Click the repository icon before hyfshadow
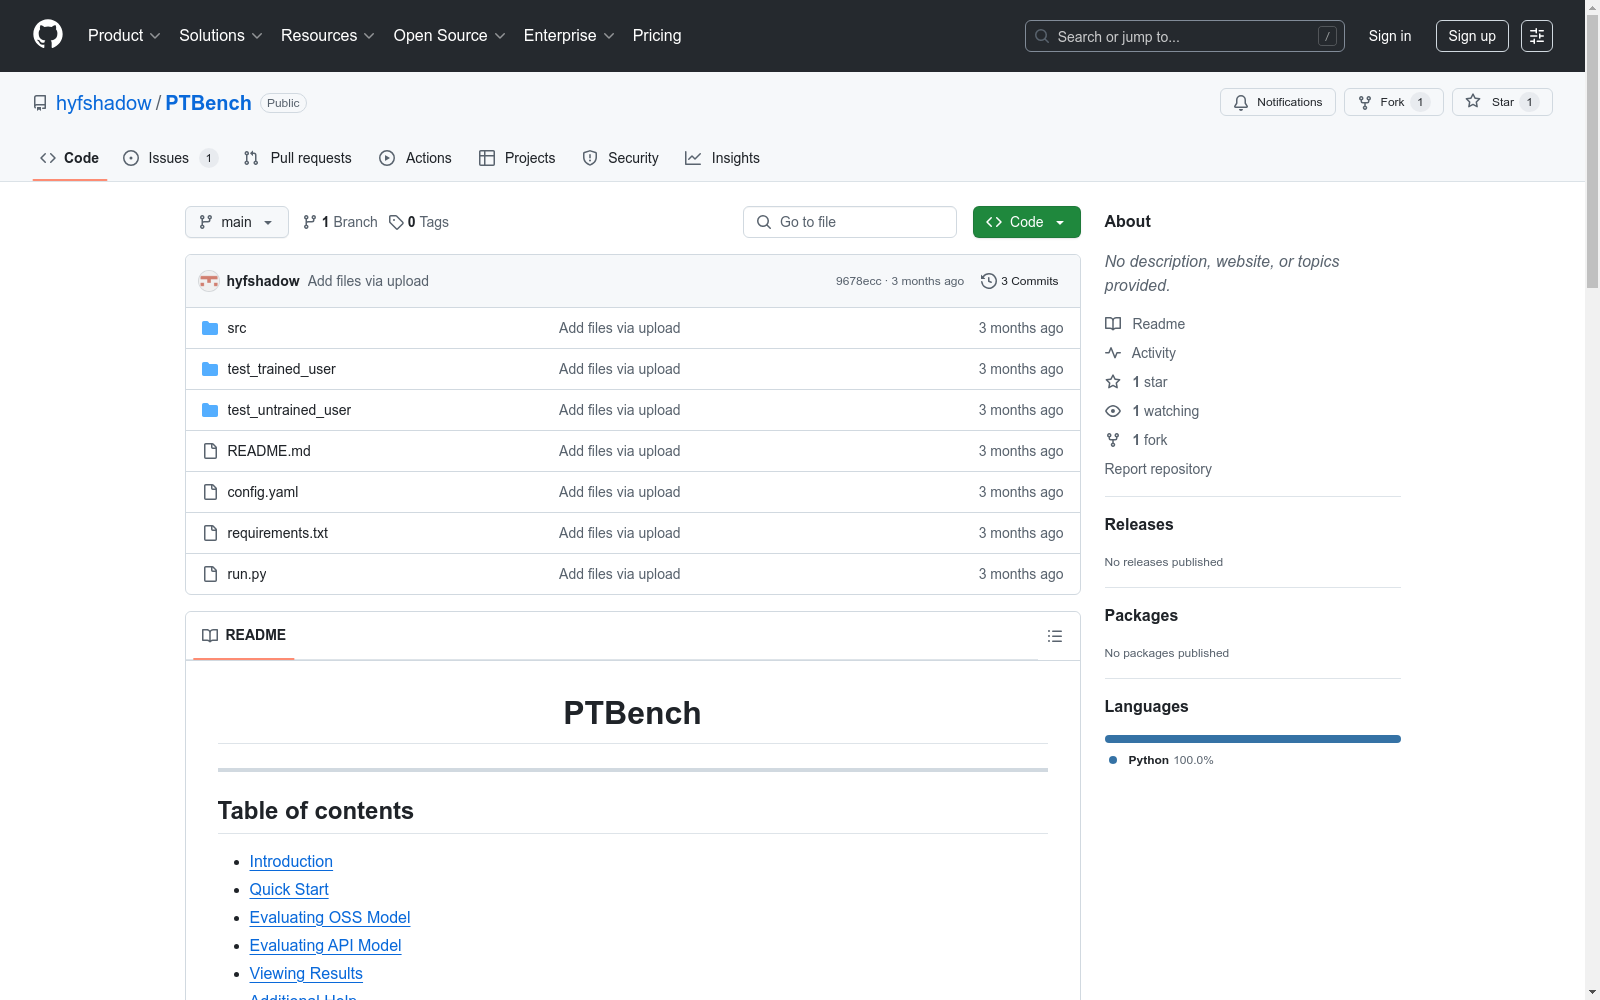This screenshot has height=1000, width=1600. tap(40, 103)
